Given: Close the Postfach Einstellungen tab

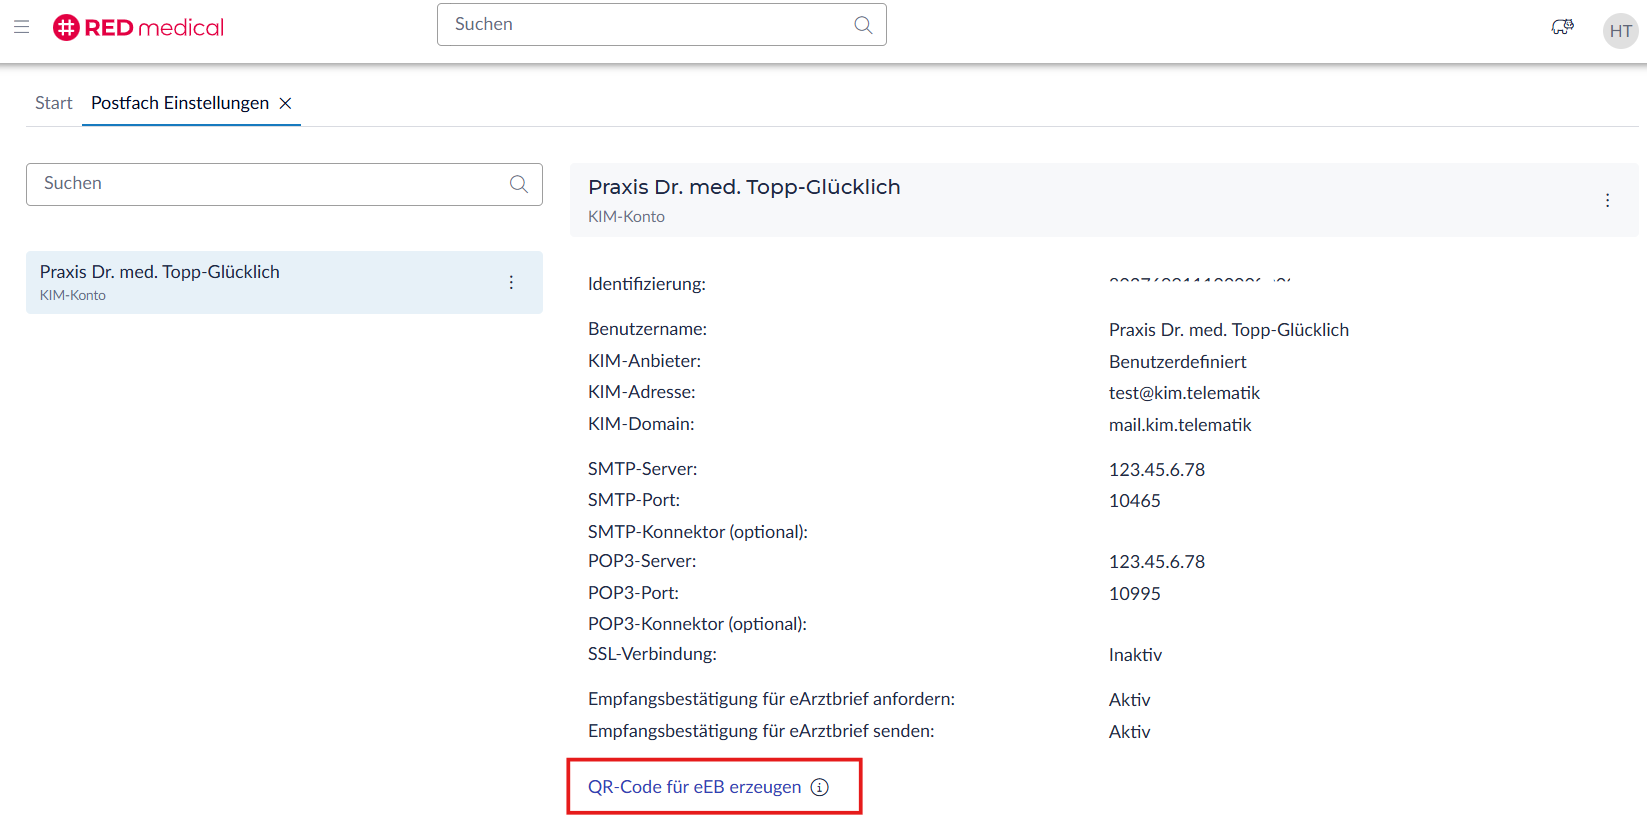Looking at the screenshot, I should click(286, 103).
